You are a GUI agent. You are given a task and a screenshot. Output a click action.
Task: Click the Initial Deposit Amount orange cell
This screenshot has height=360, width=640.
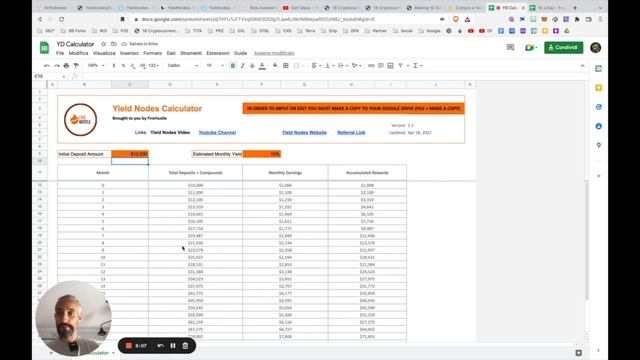[130, 154]
